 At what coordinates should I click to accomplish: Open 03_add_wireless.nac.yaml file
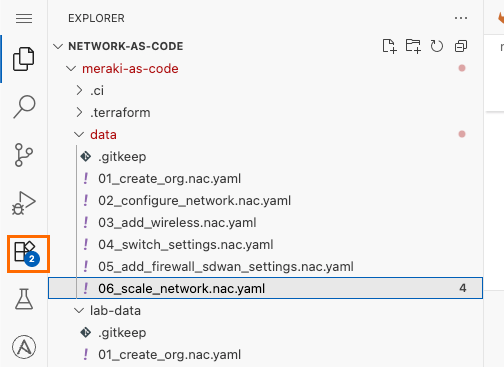265,223
